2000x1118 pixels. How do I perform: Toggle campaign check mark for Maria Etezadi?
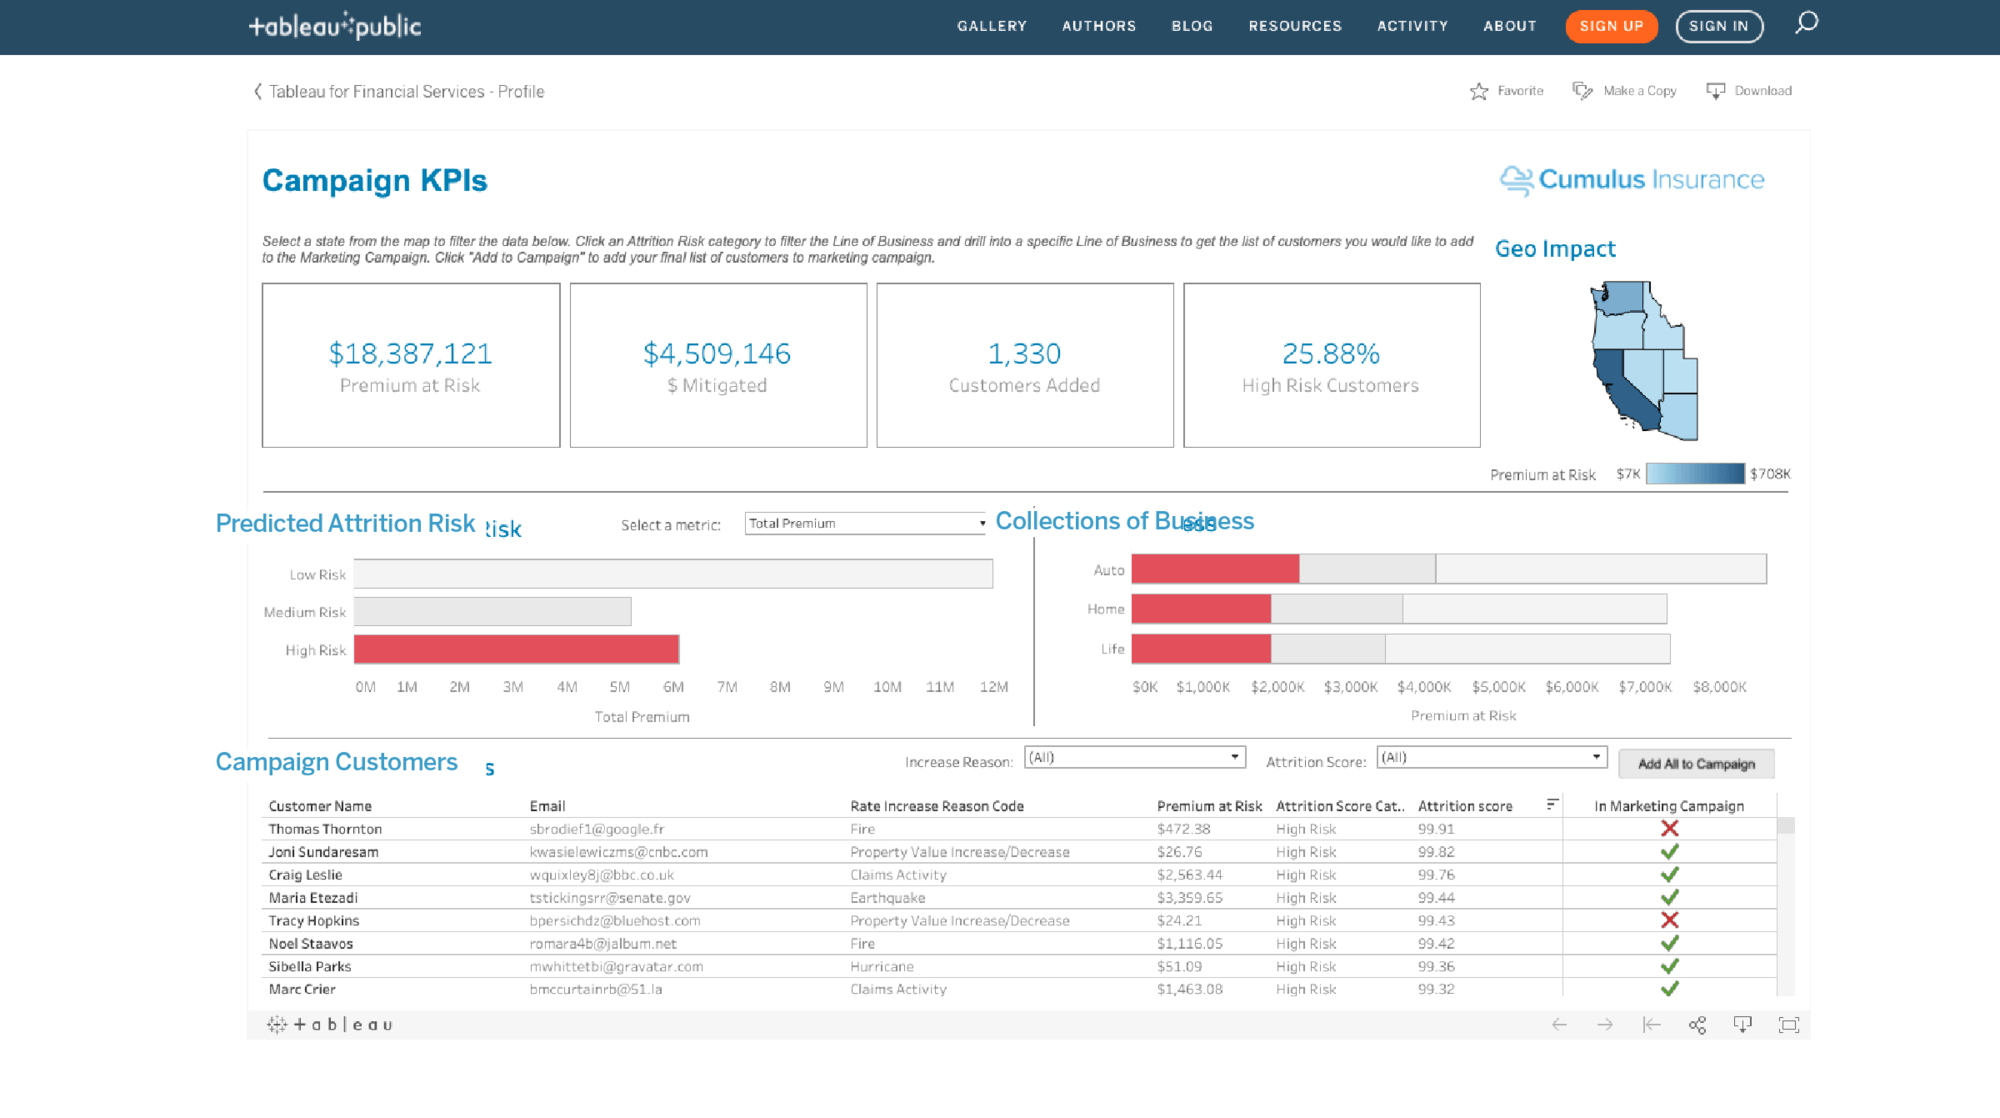(1669, 898)
